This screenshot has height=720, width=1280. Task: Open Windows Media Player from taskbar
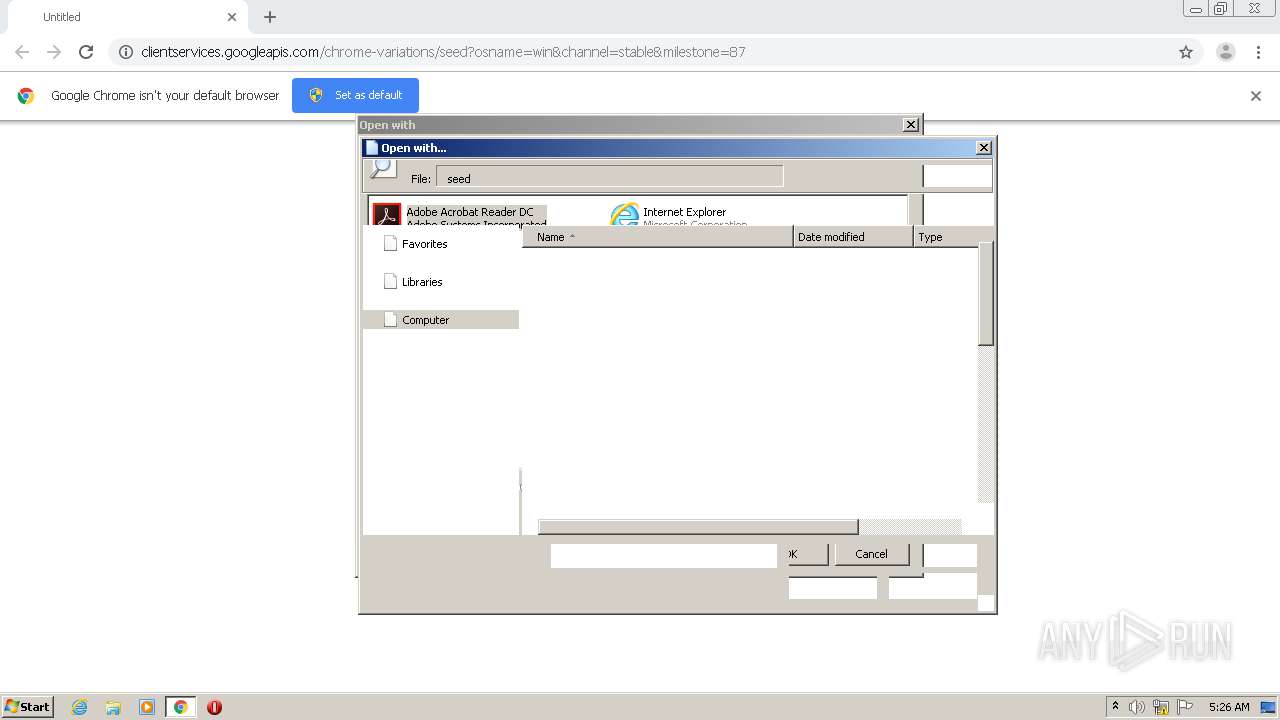pyautogui.click(x=147, y=707)
